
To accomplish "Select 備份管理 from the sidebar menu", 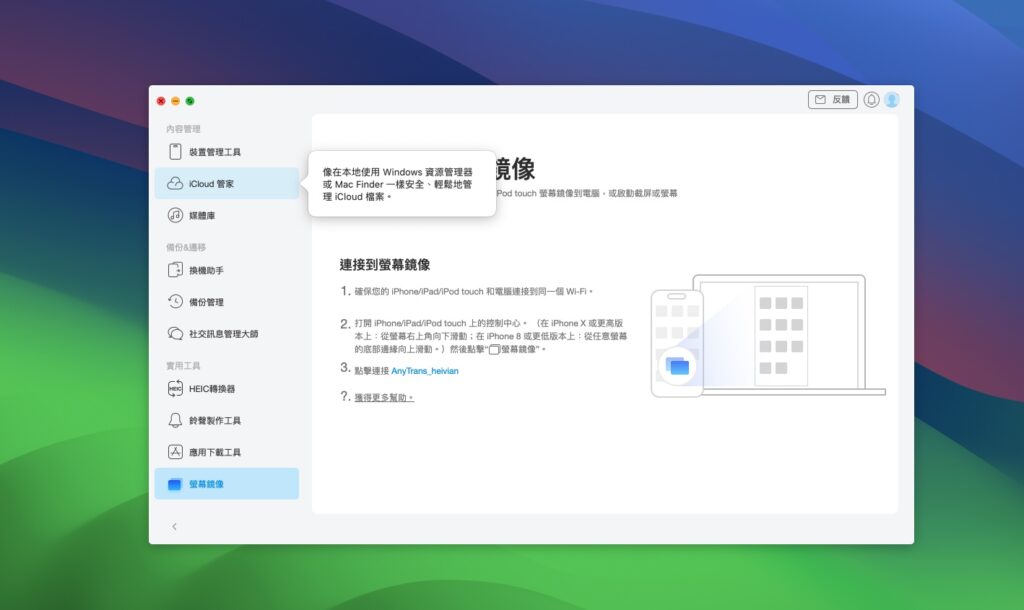I will (x=210, y=302).
